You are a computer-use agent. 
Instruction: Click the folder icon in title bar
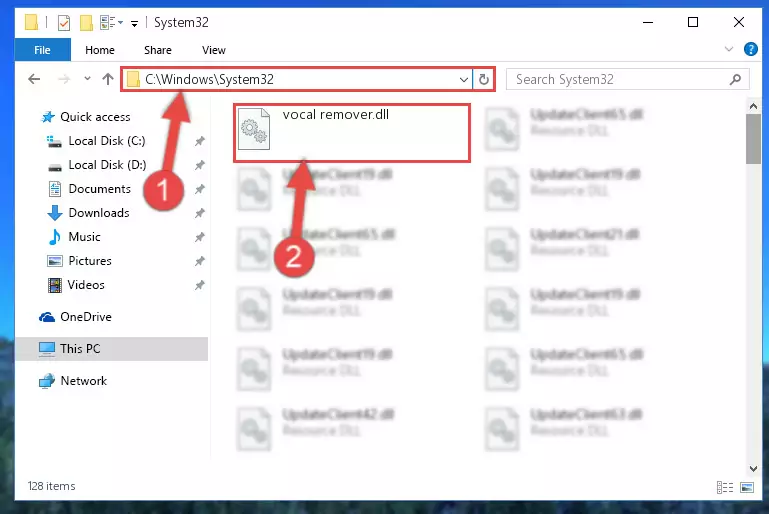(31, 23)
